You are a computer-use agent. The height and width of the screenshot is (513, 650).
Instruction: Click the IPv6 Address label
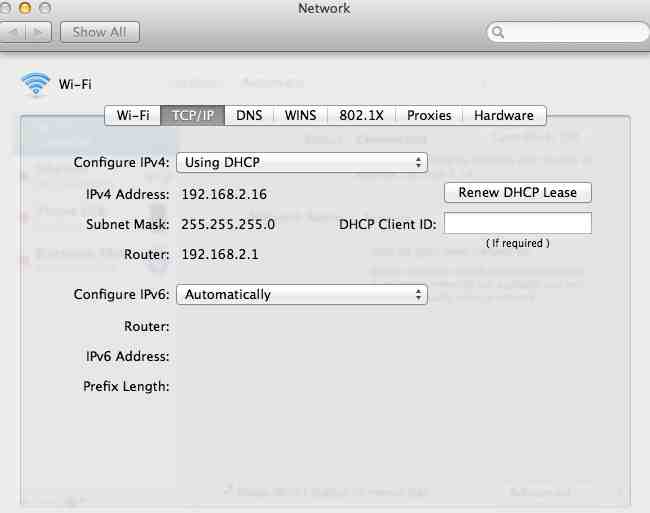[x=127, y=356]
